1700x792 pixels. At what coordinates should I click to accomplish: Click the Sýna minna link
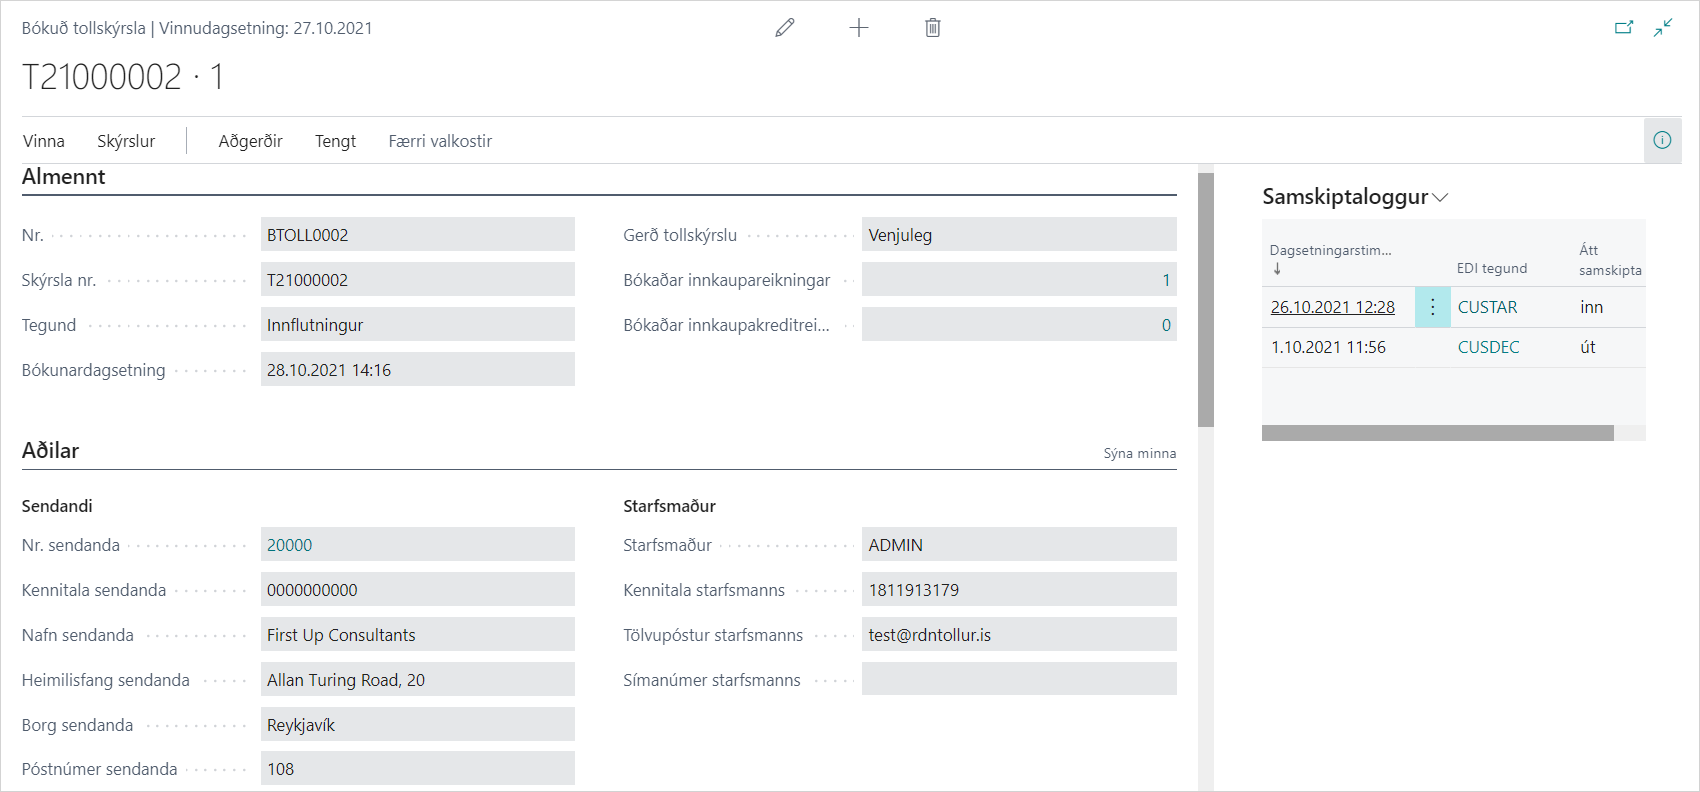1139,453
